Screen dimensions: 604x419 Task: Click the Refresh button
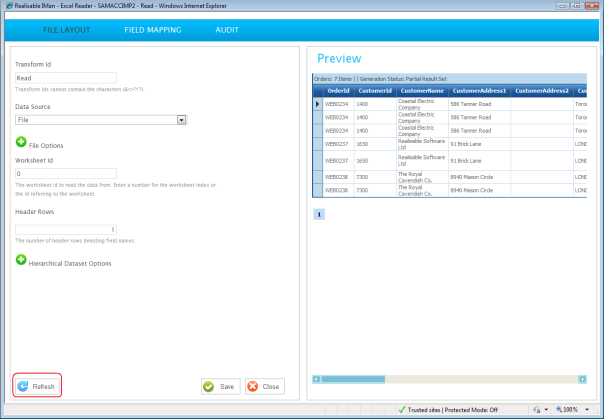(x=37, y=386)
